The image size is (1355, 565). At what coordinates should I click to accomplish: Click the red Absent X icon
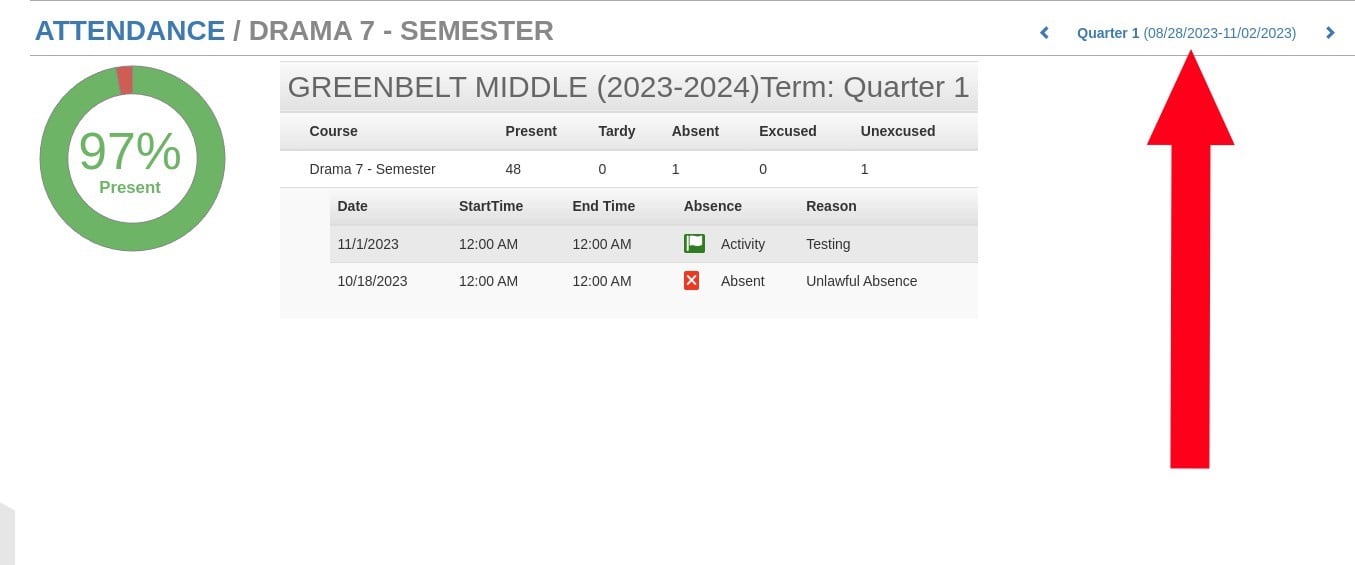pos(691,281)
